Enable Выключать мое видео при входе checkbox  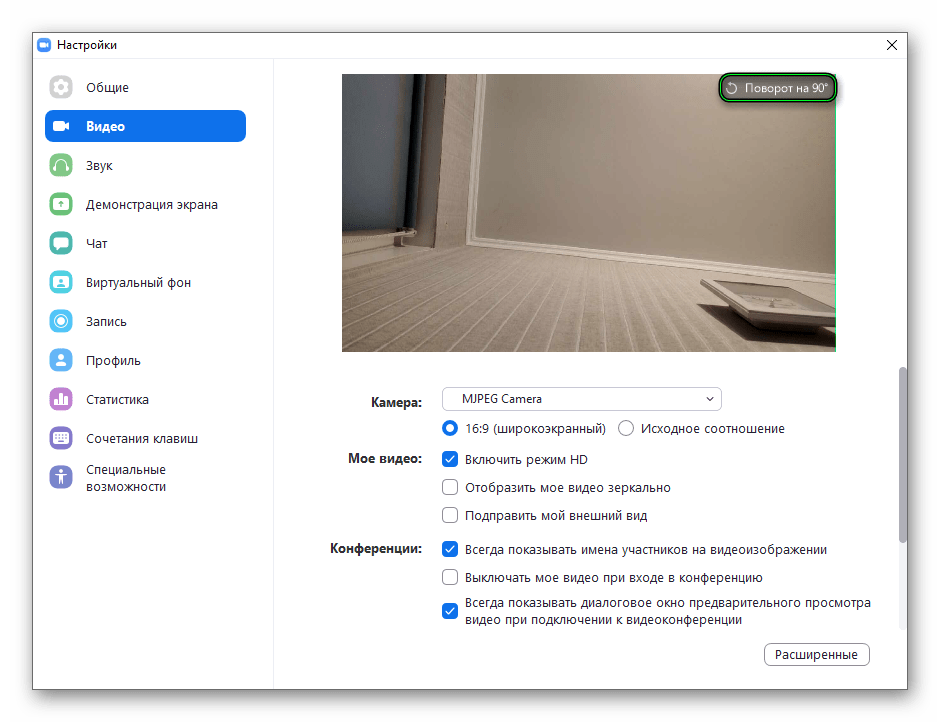tap(450, 578)
